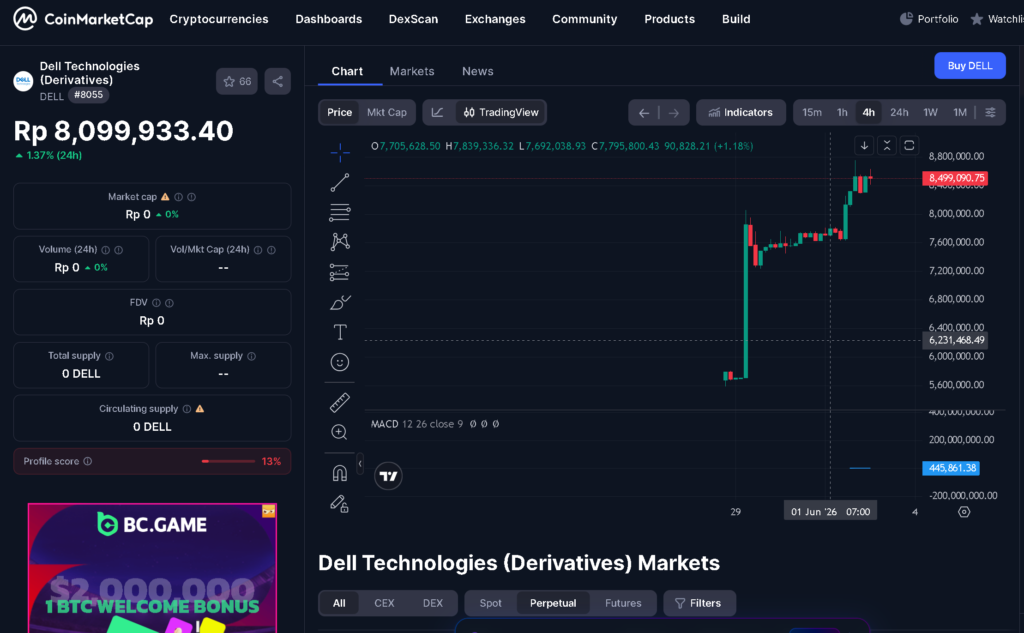The height and width of the screenshot is (633, 1024).
Task: Select the XABCD pattern tool
Action: pos(340,242)
